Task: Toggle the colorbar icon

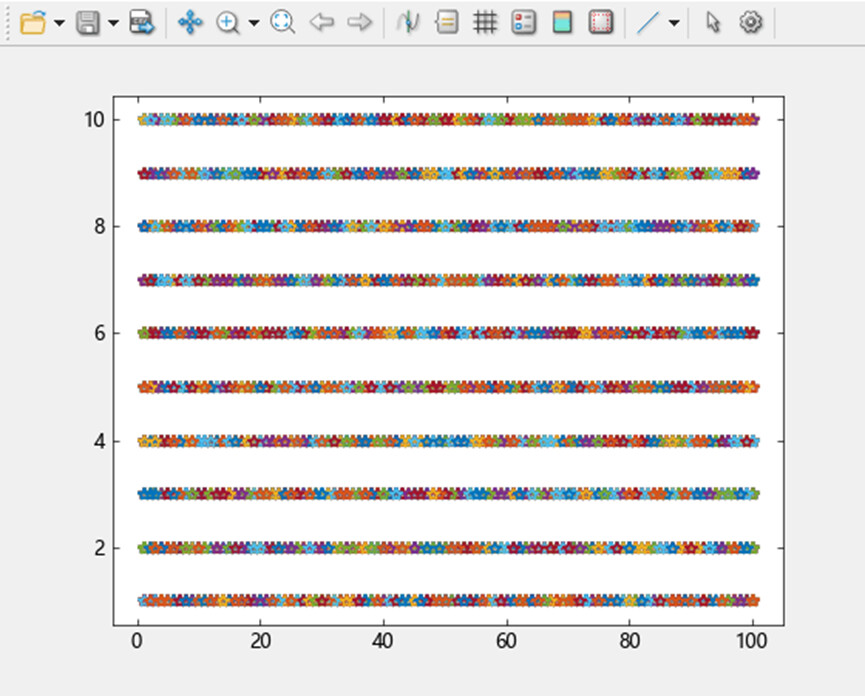Action: point(562,23)
